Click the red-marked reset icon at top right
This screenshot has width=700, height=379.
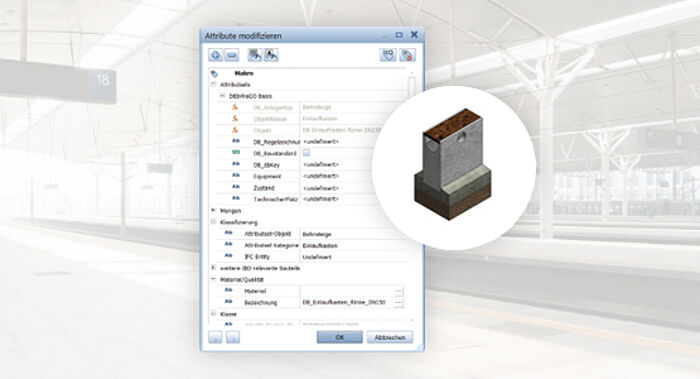pyautogui.click(x=407, y=55)
